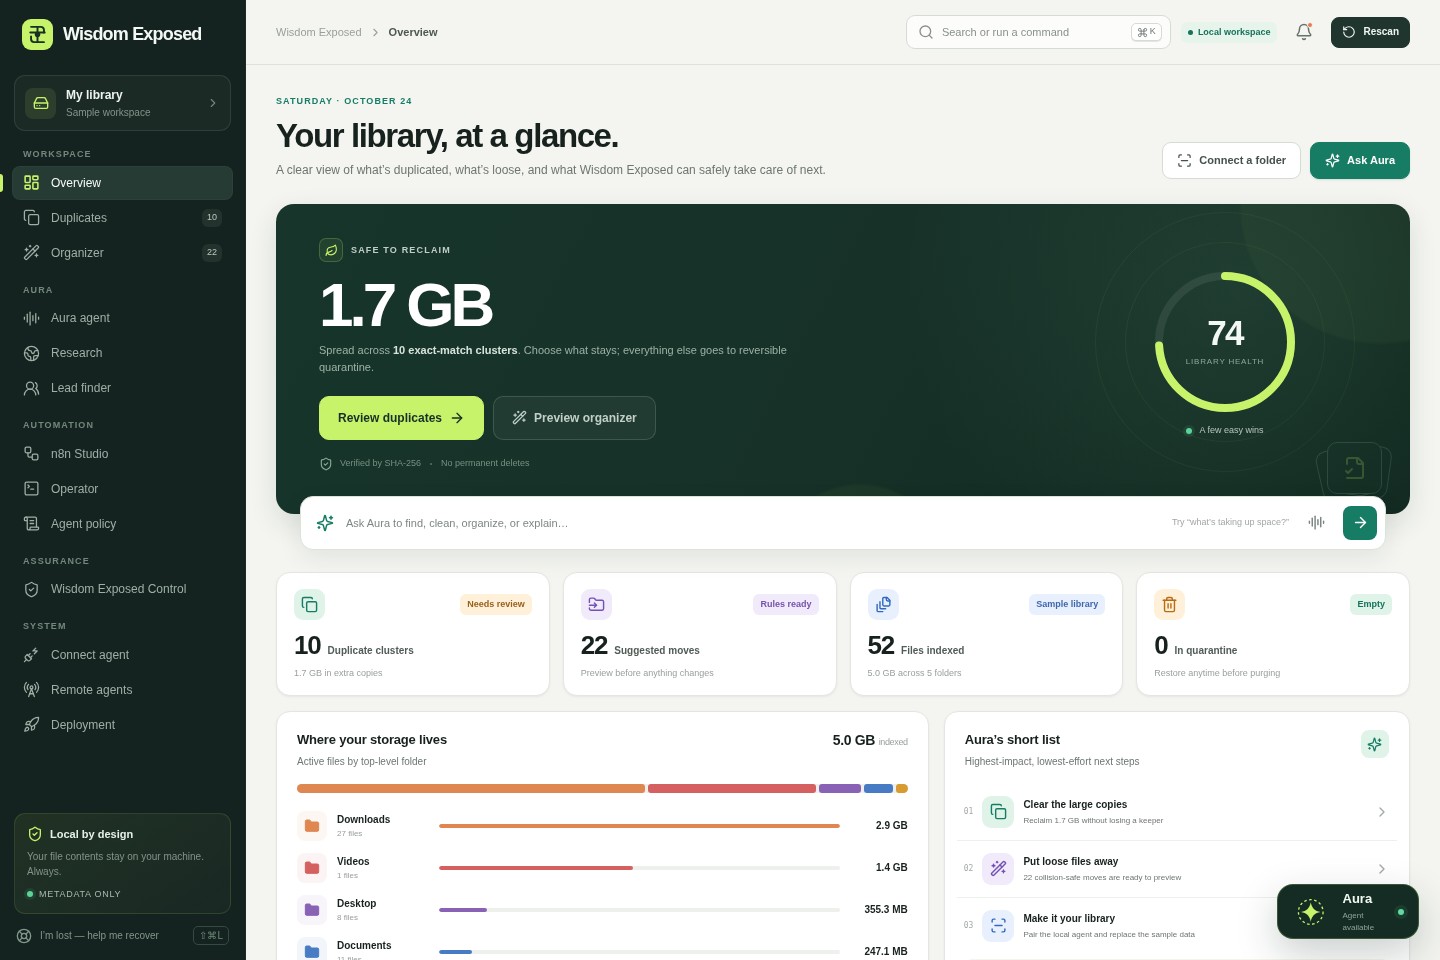
Task: Select Aura agent in the sidebar
Action: (122, 318)
